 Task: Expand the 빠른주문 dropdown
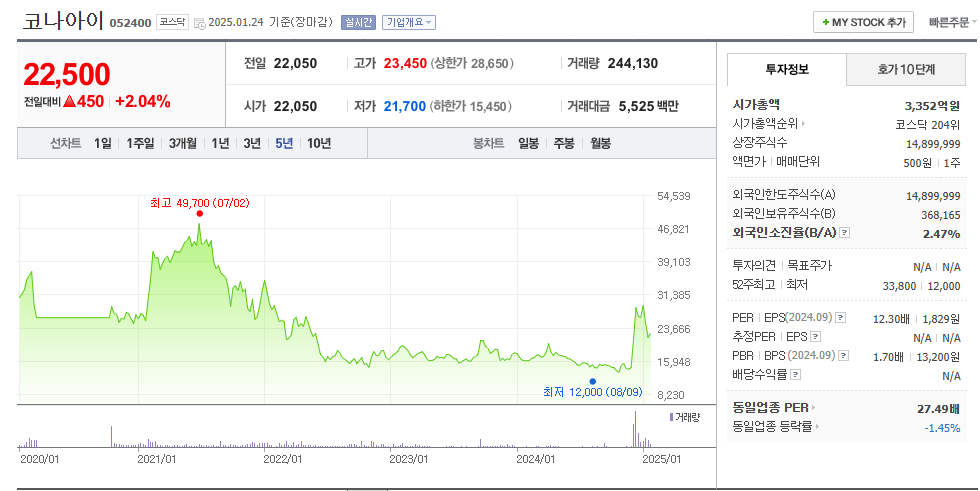pyautogui.click(x=952, y=22)
